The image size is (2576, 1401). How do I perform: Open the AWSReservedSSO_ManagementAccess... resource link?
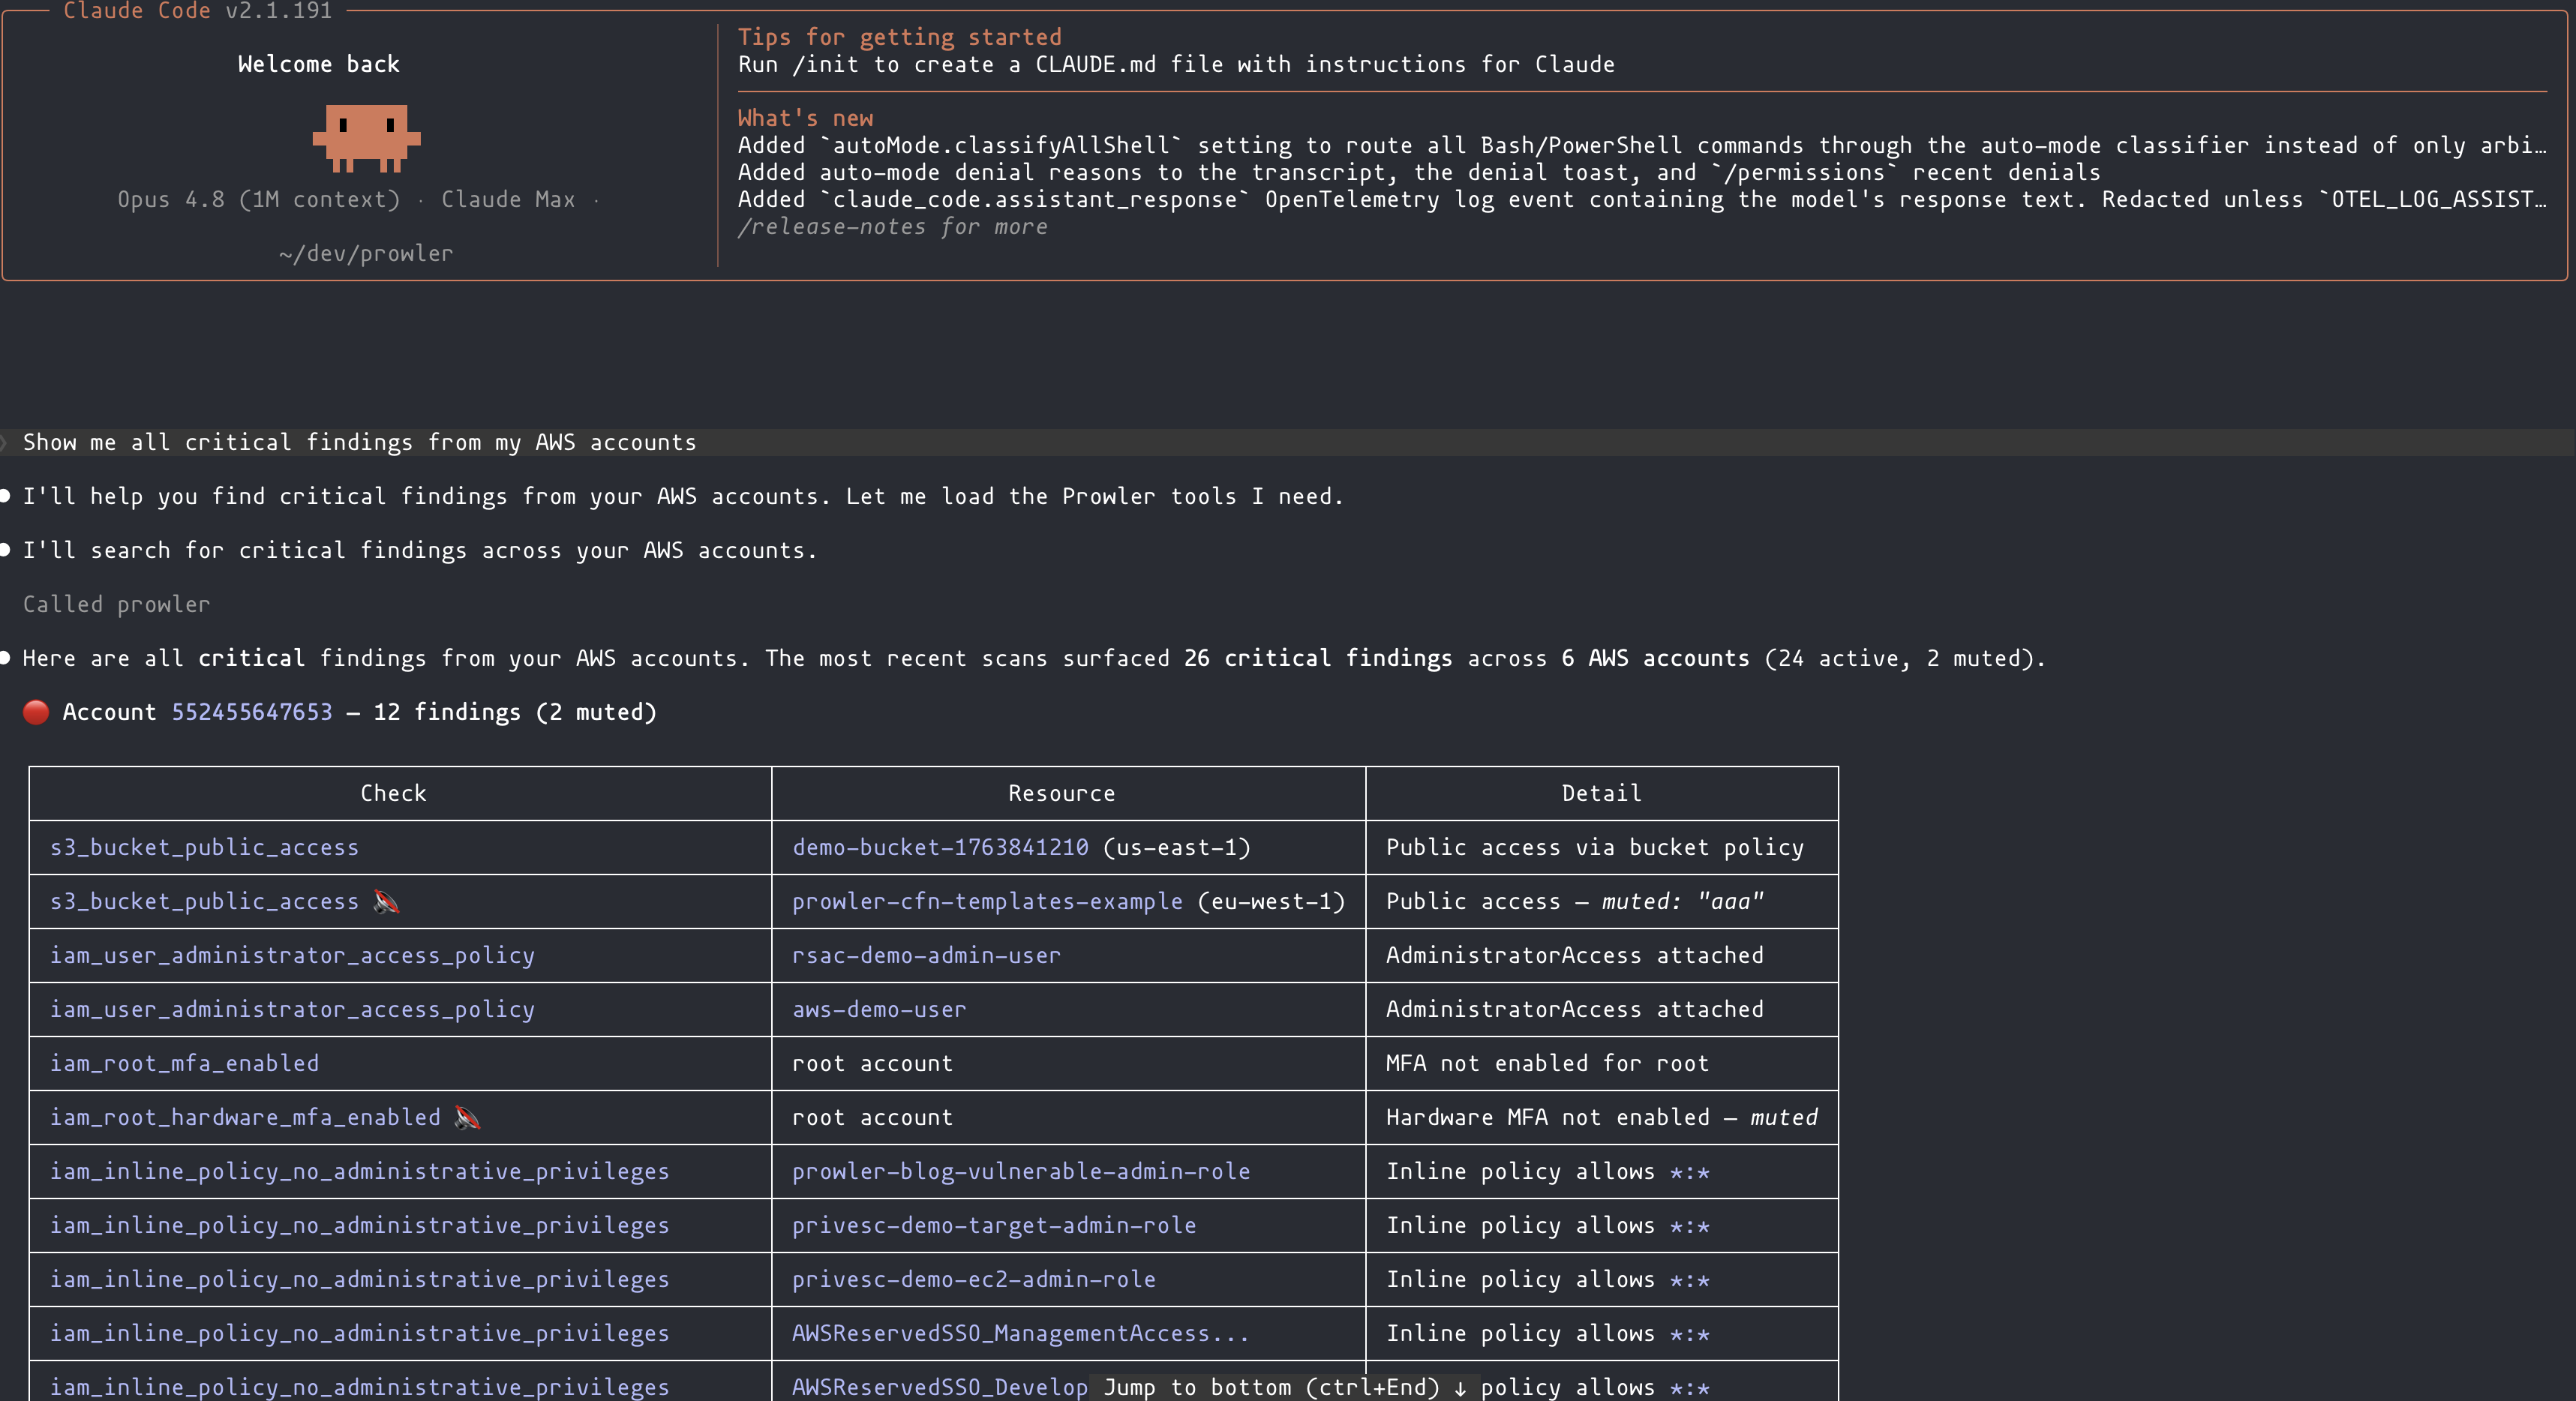point(1020,1333)
